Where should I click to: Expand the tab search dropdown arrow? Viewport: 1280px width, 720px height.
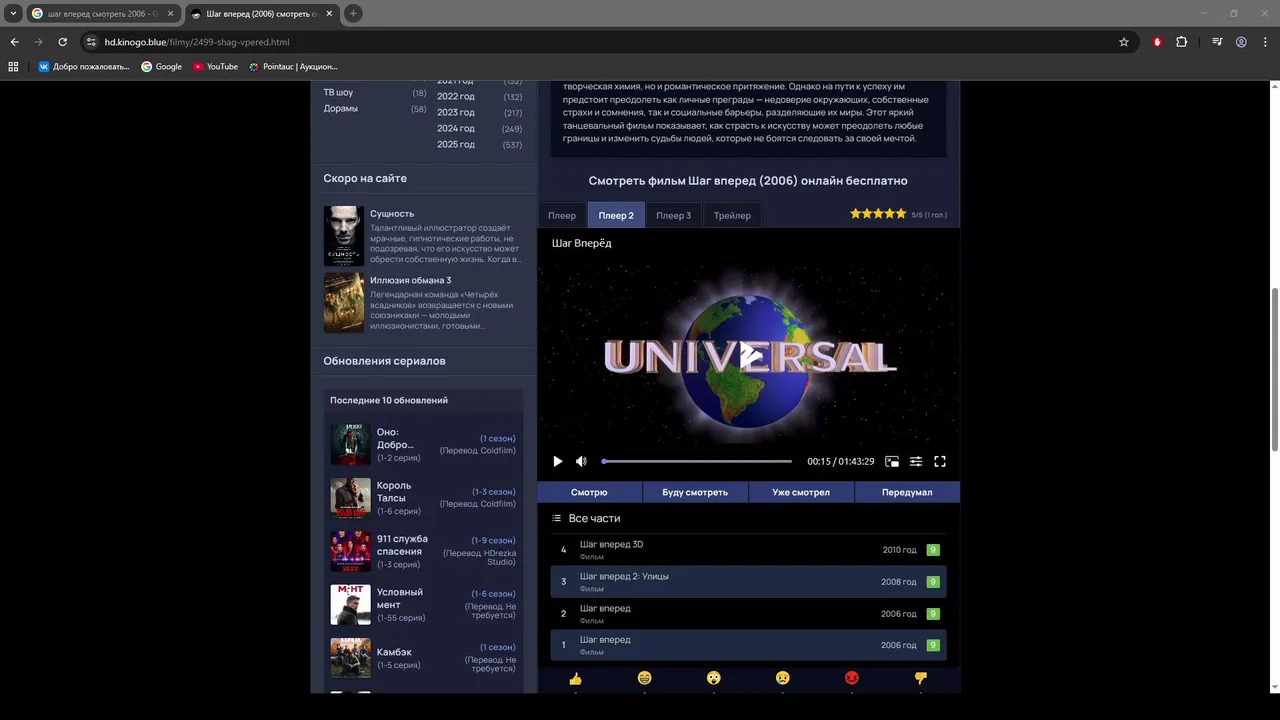13,14
